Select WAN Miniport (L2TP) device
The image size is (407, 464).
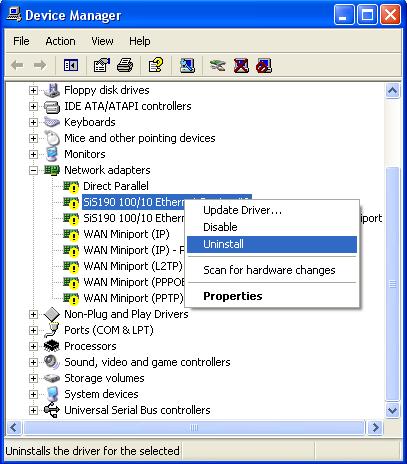(x=133, y=266)
